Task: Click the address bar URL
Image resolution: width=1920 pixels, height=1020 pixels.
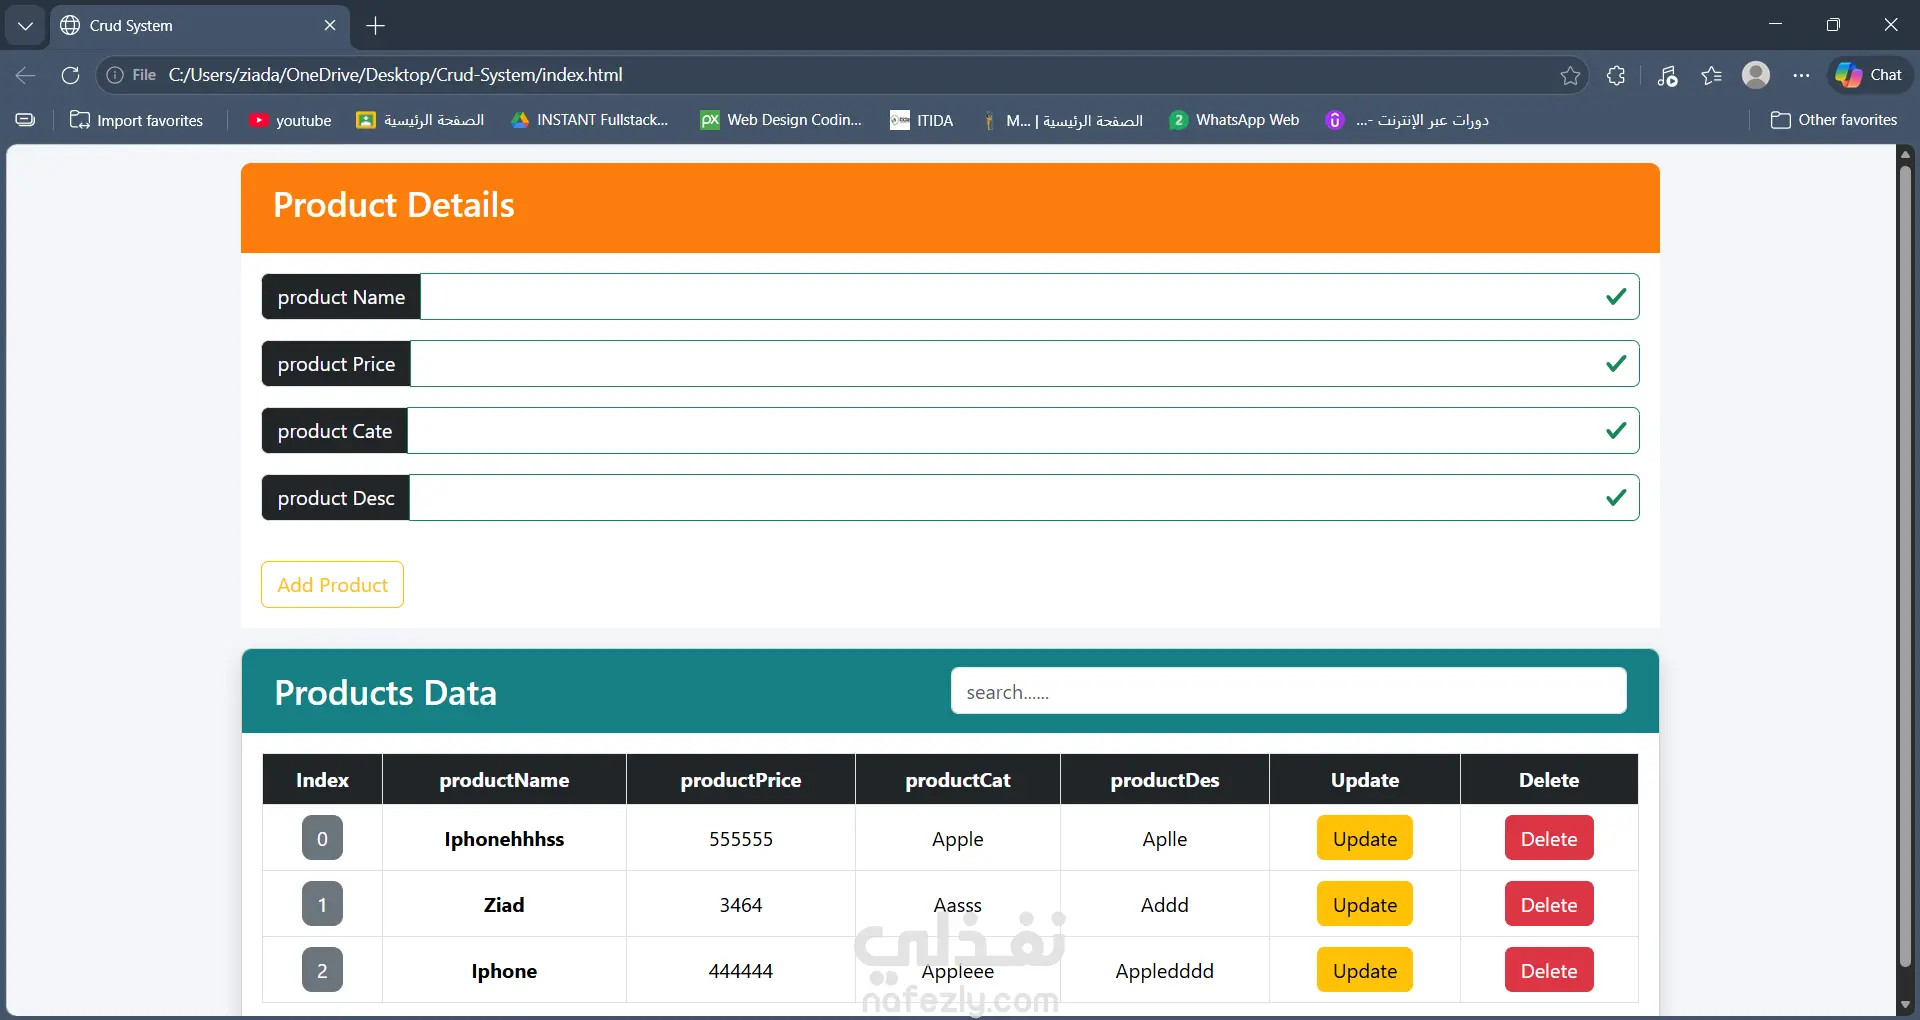Action: click(x=395, y=75)
